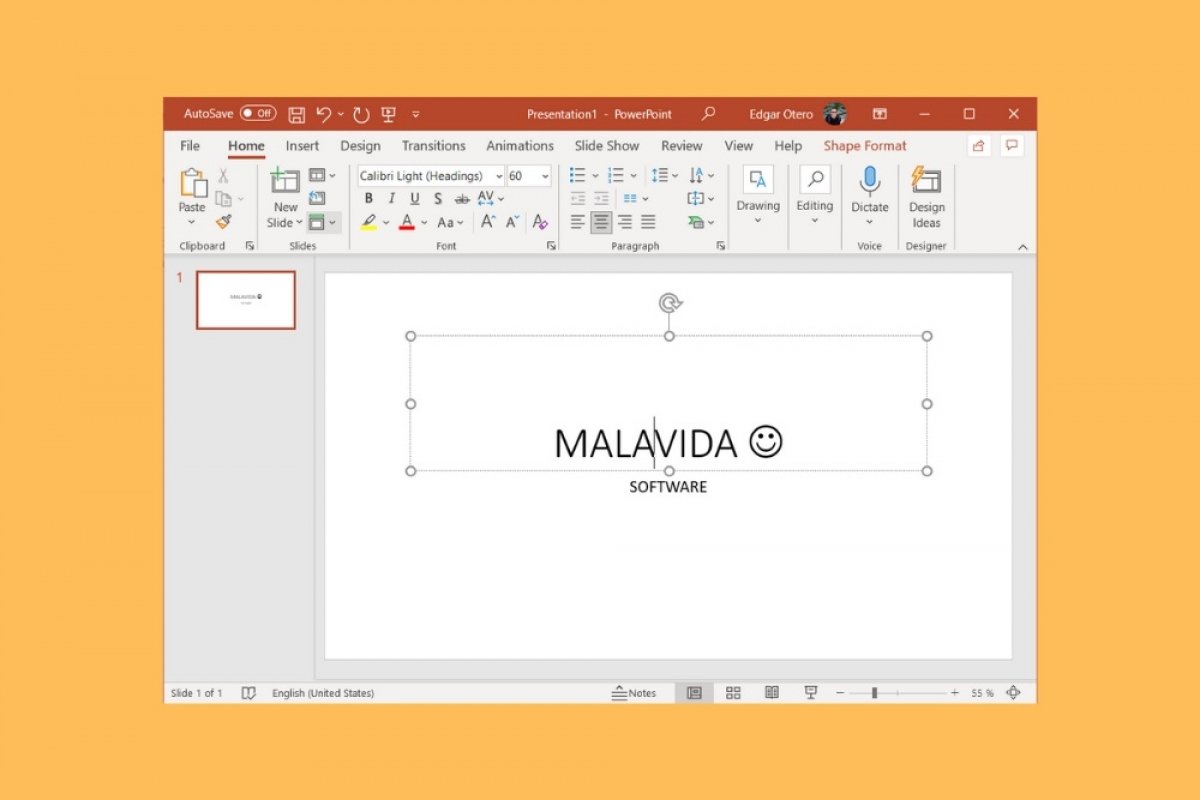Toggle Strikethrough formatting
Image resolution: width=1200 pixels, height=800 pixels.
click(x=462, y=199)
